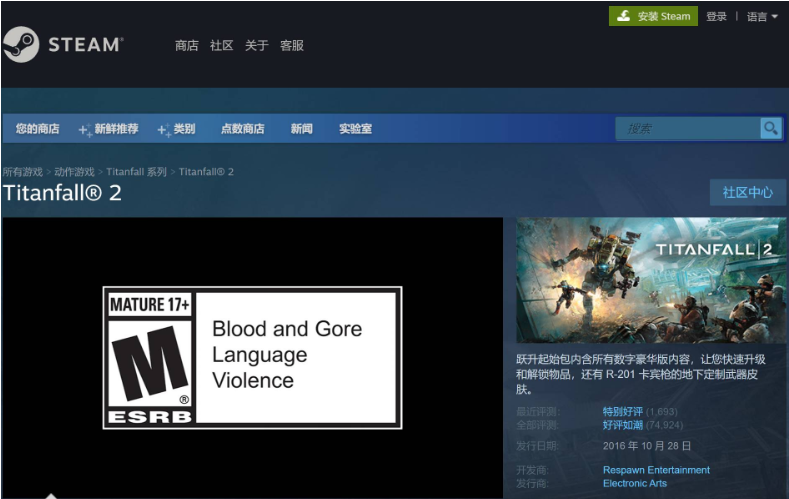Select the 点数商店 tab
The image size is (789, 499).
coord(242,129)
